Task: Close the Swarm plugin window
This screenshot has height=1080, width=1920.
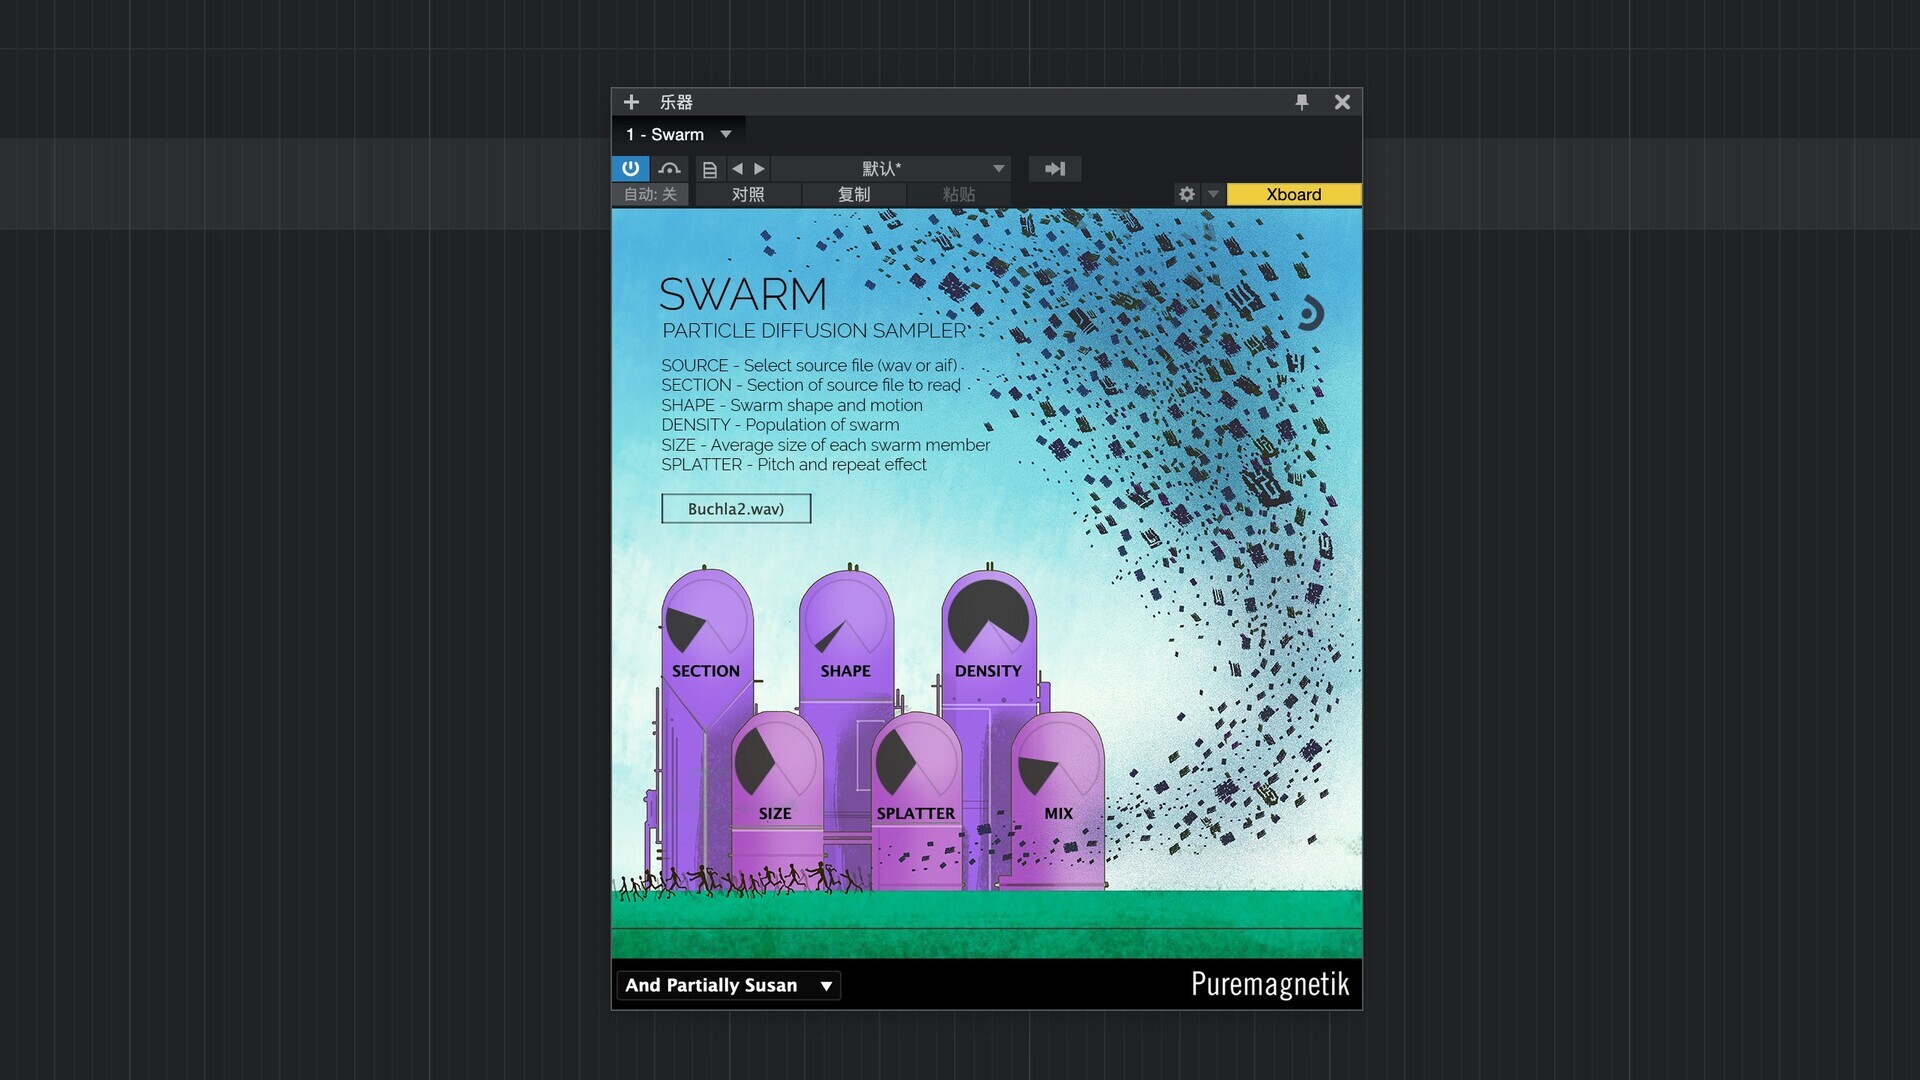Action: click(1342, 102)
